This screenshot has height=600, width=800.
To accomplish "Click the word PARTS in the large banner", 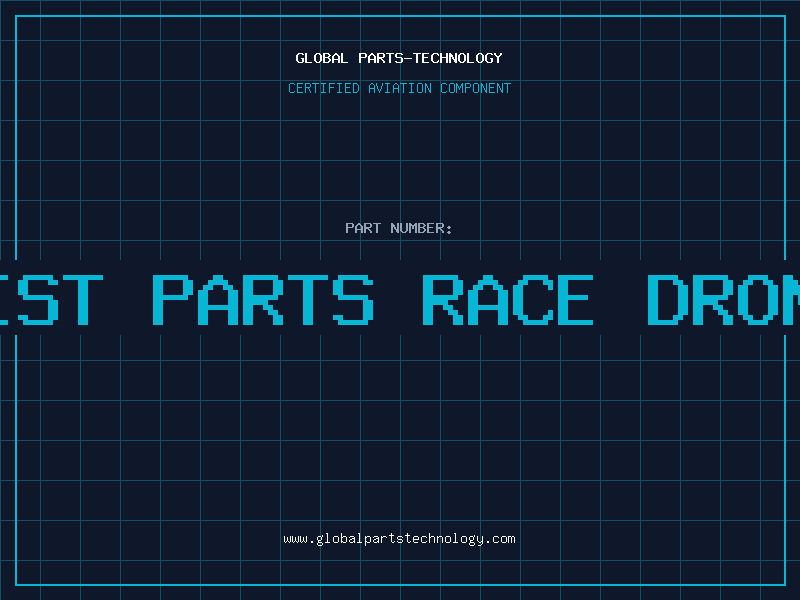I will coord(263,299).
